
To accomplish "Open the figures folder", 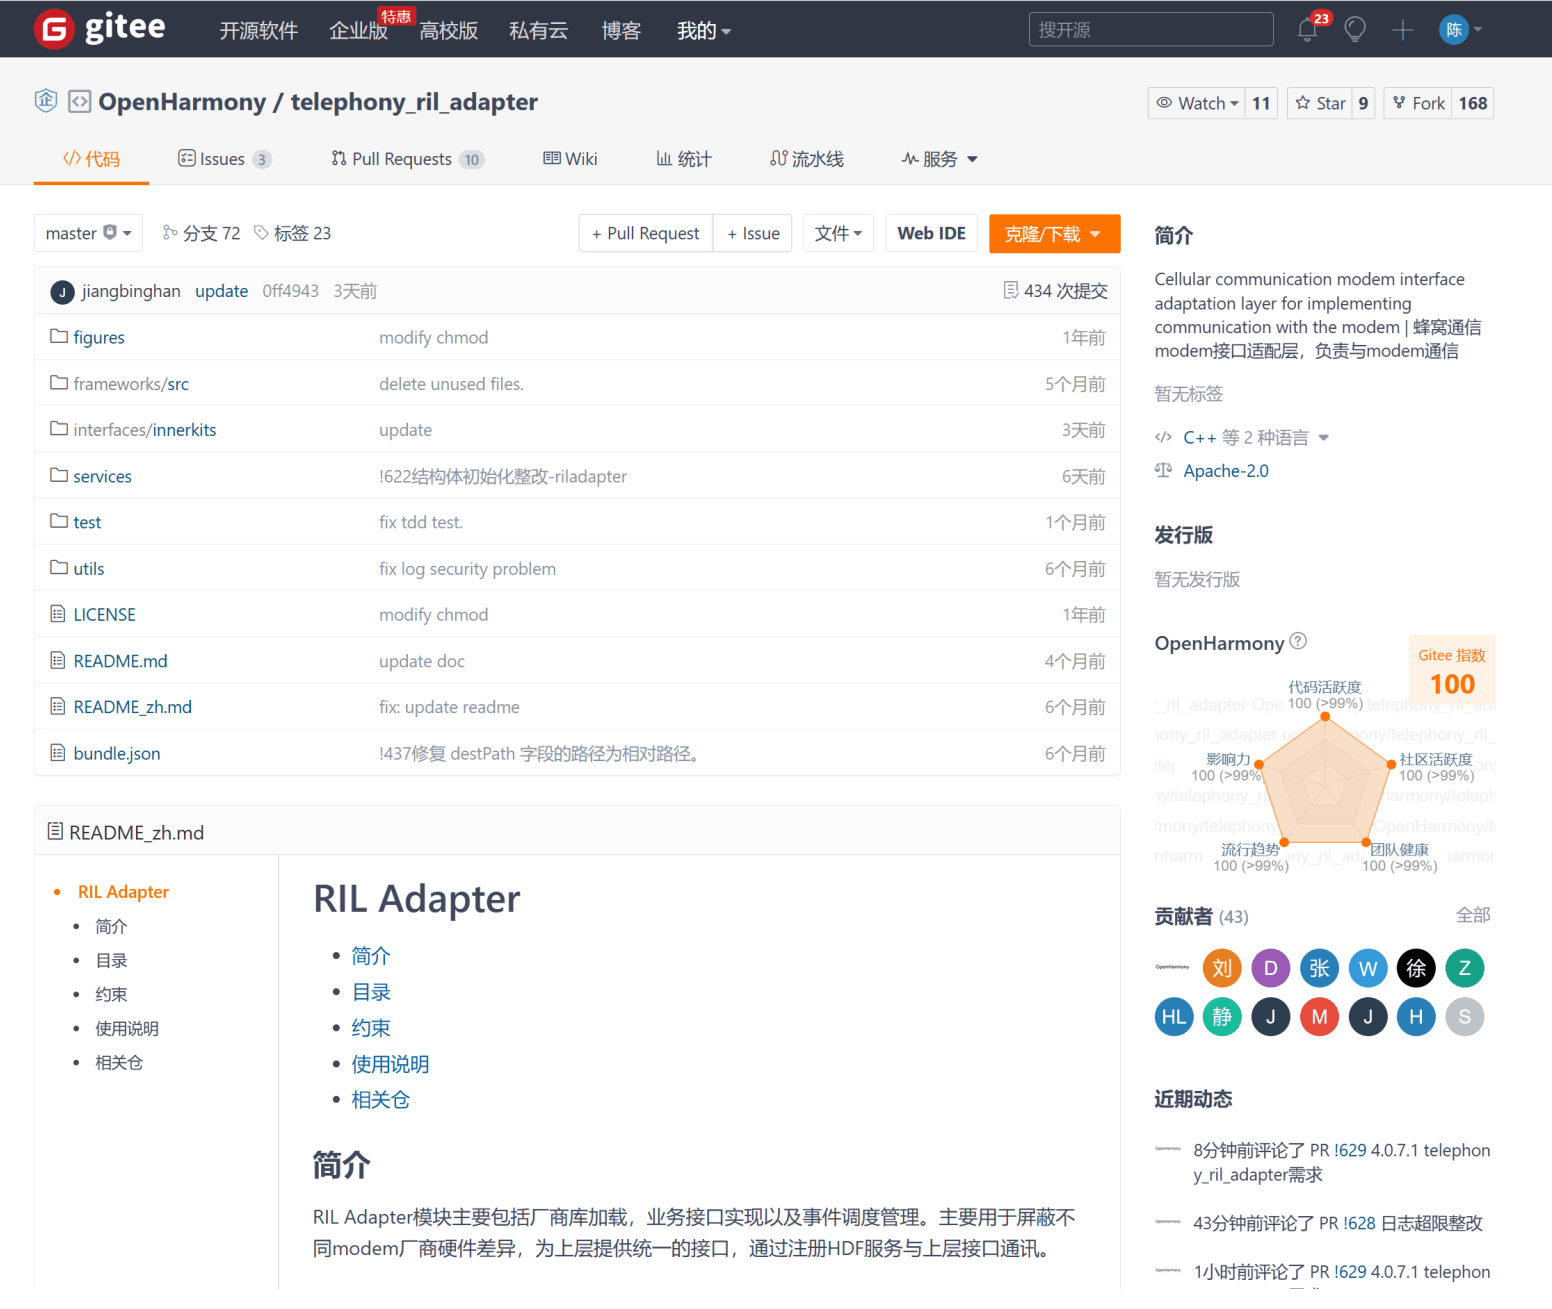I will pos(99,337).
